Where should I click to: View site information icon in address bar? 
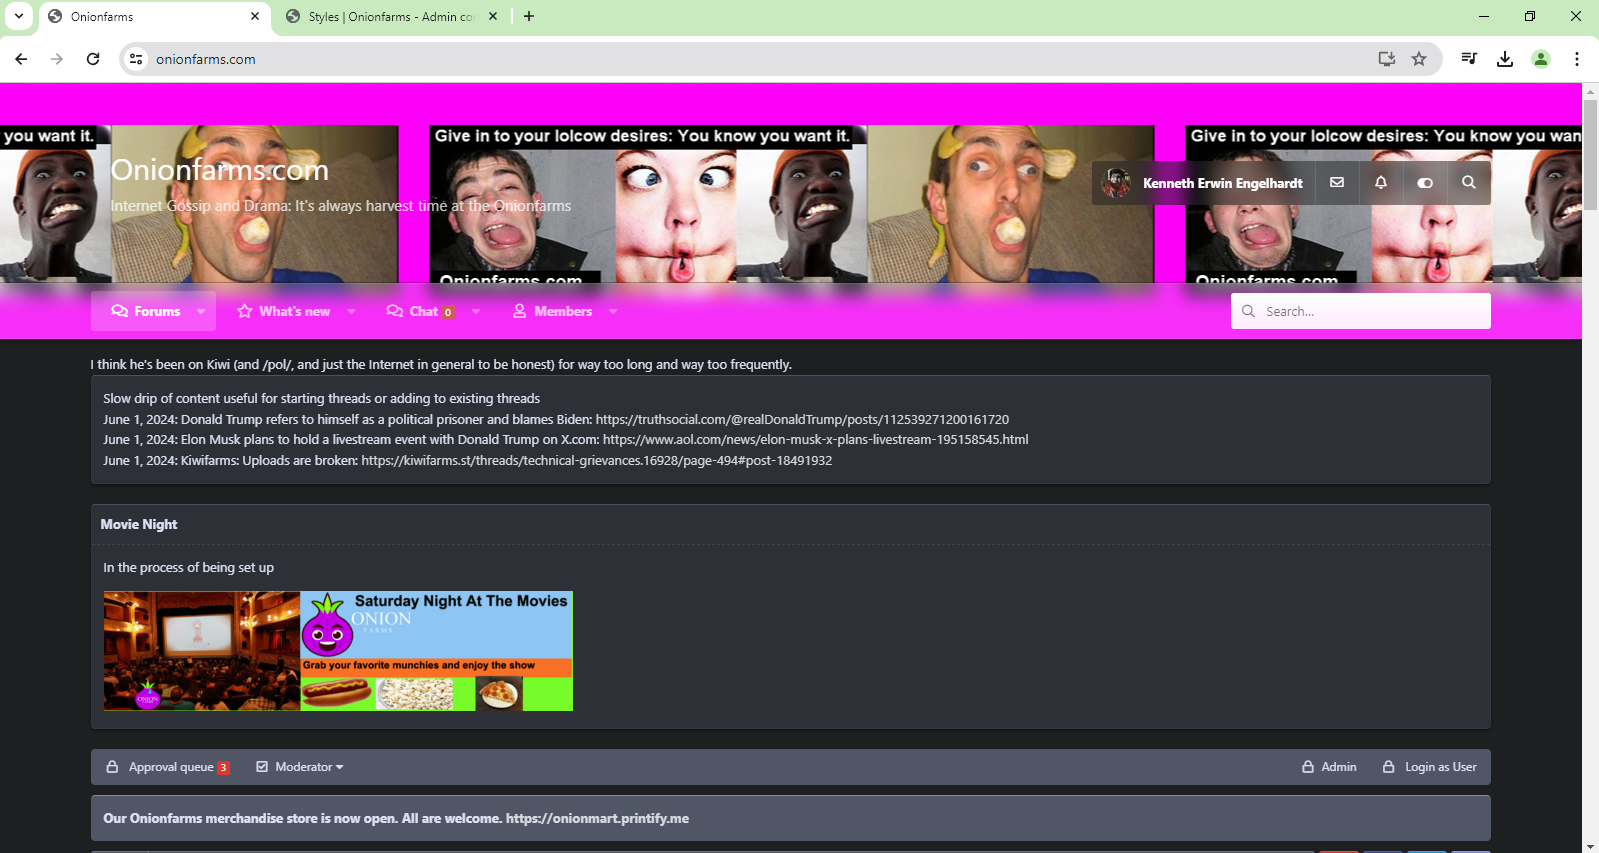tap(136, 59)
